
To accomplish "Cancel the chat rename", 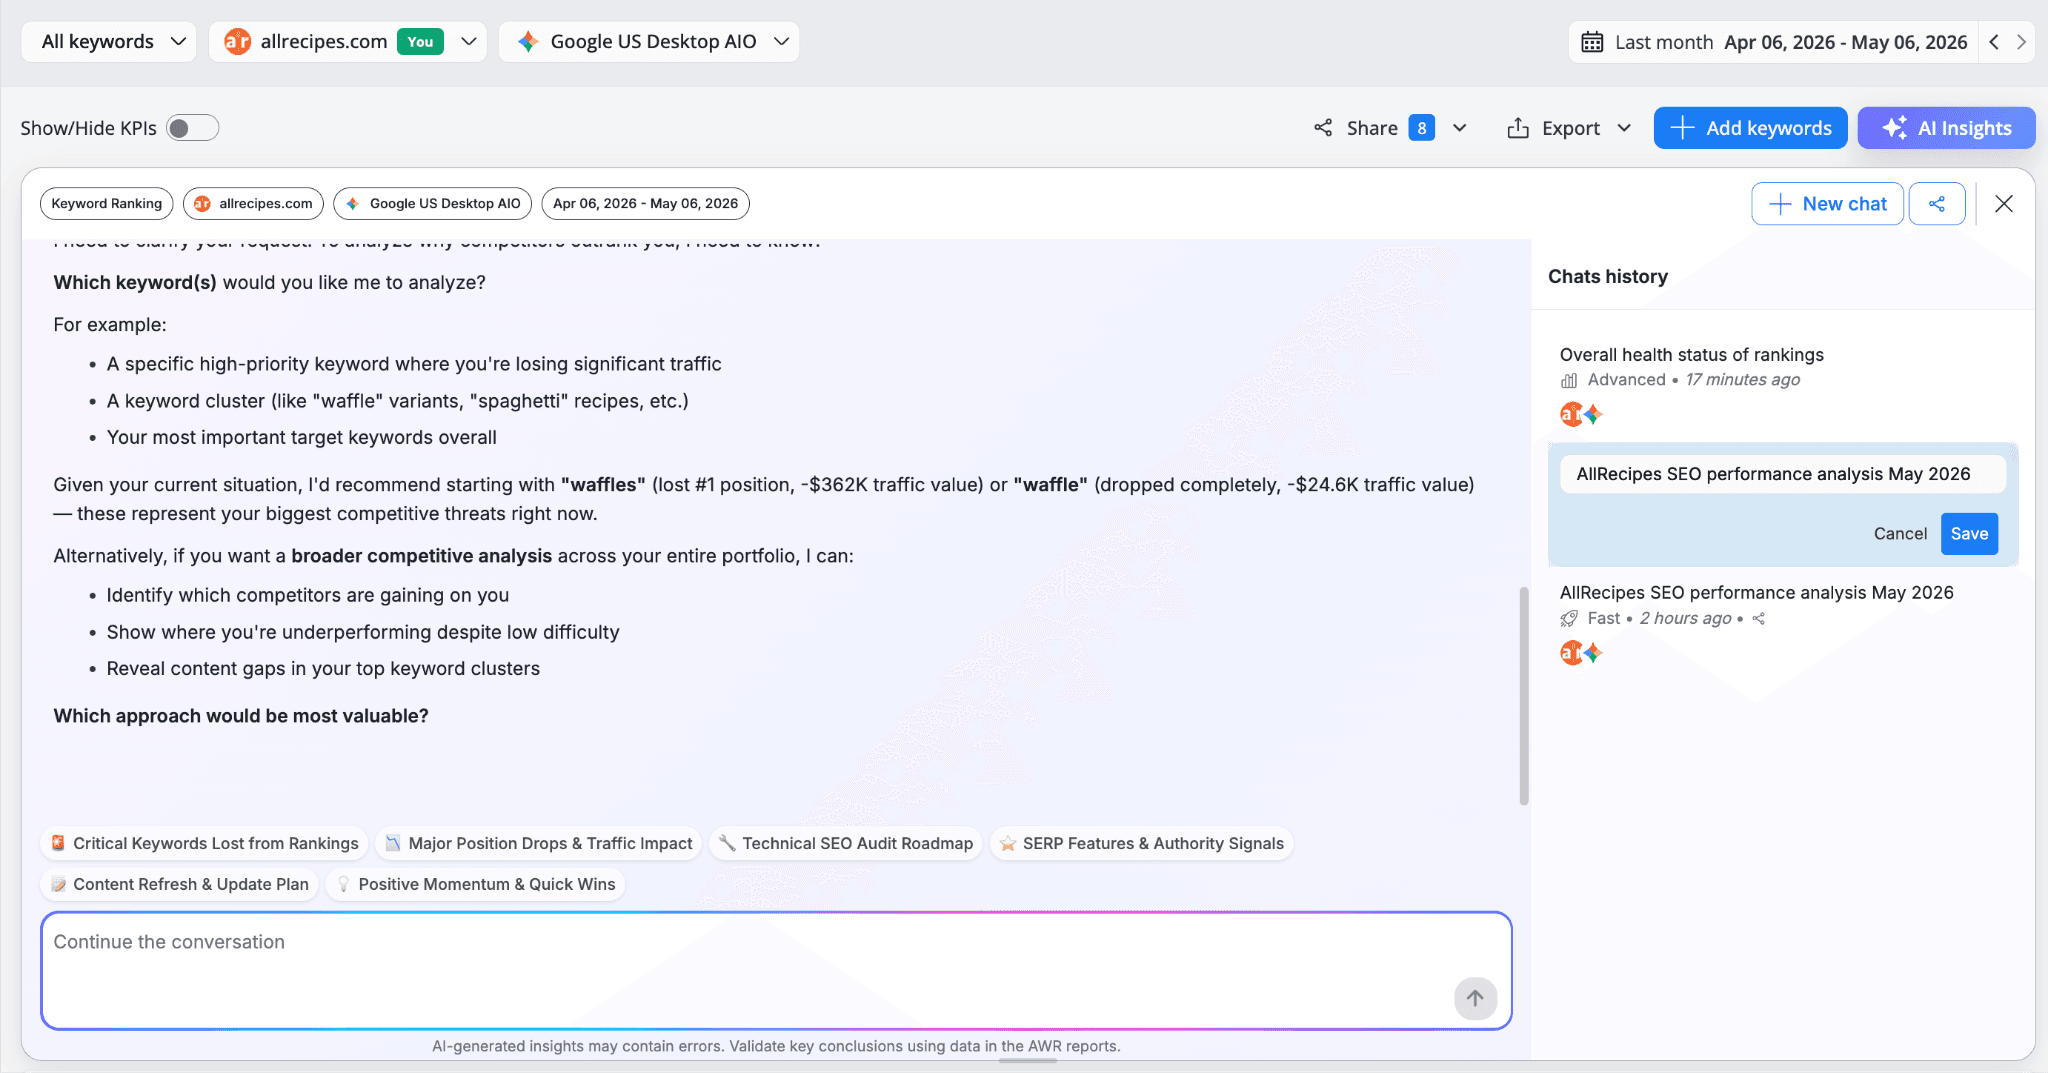I will tap(1900, 534).
